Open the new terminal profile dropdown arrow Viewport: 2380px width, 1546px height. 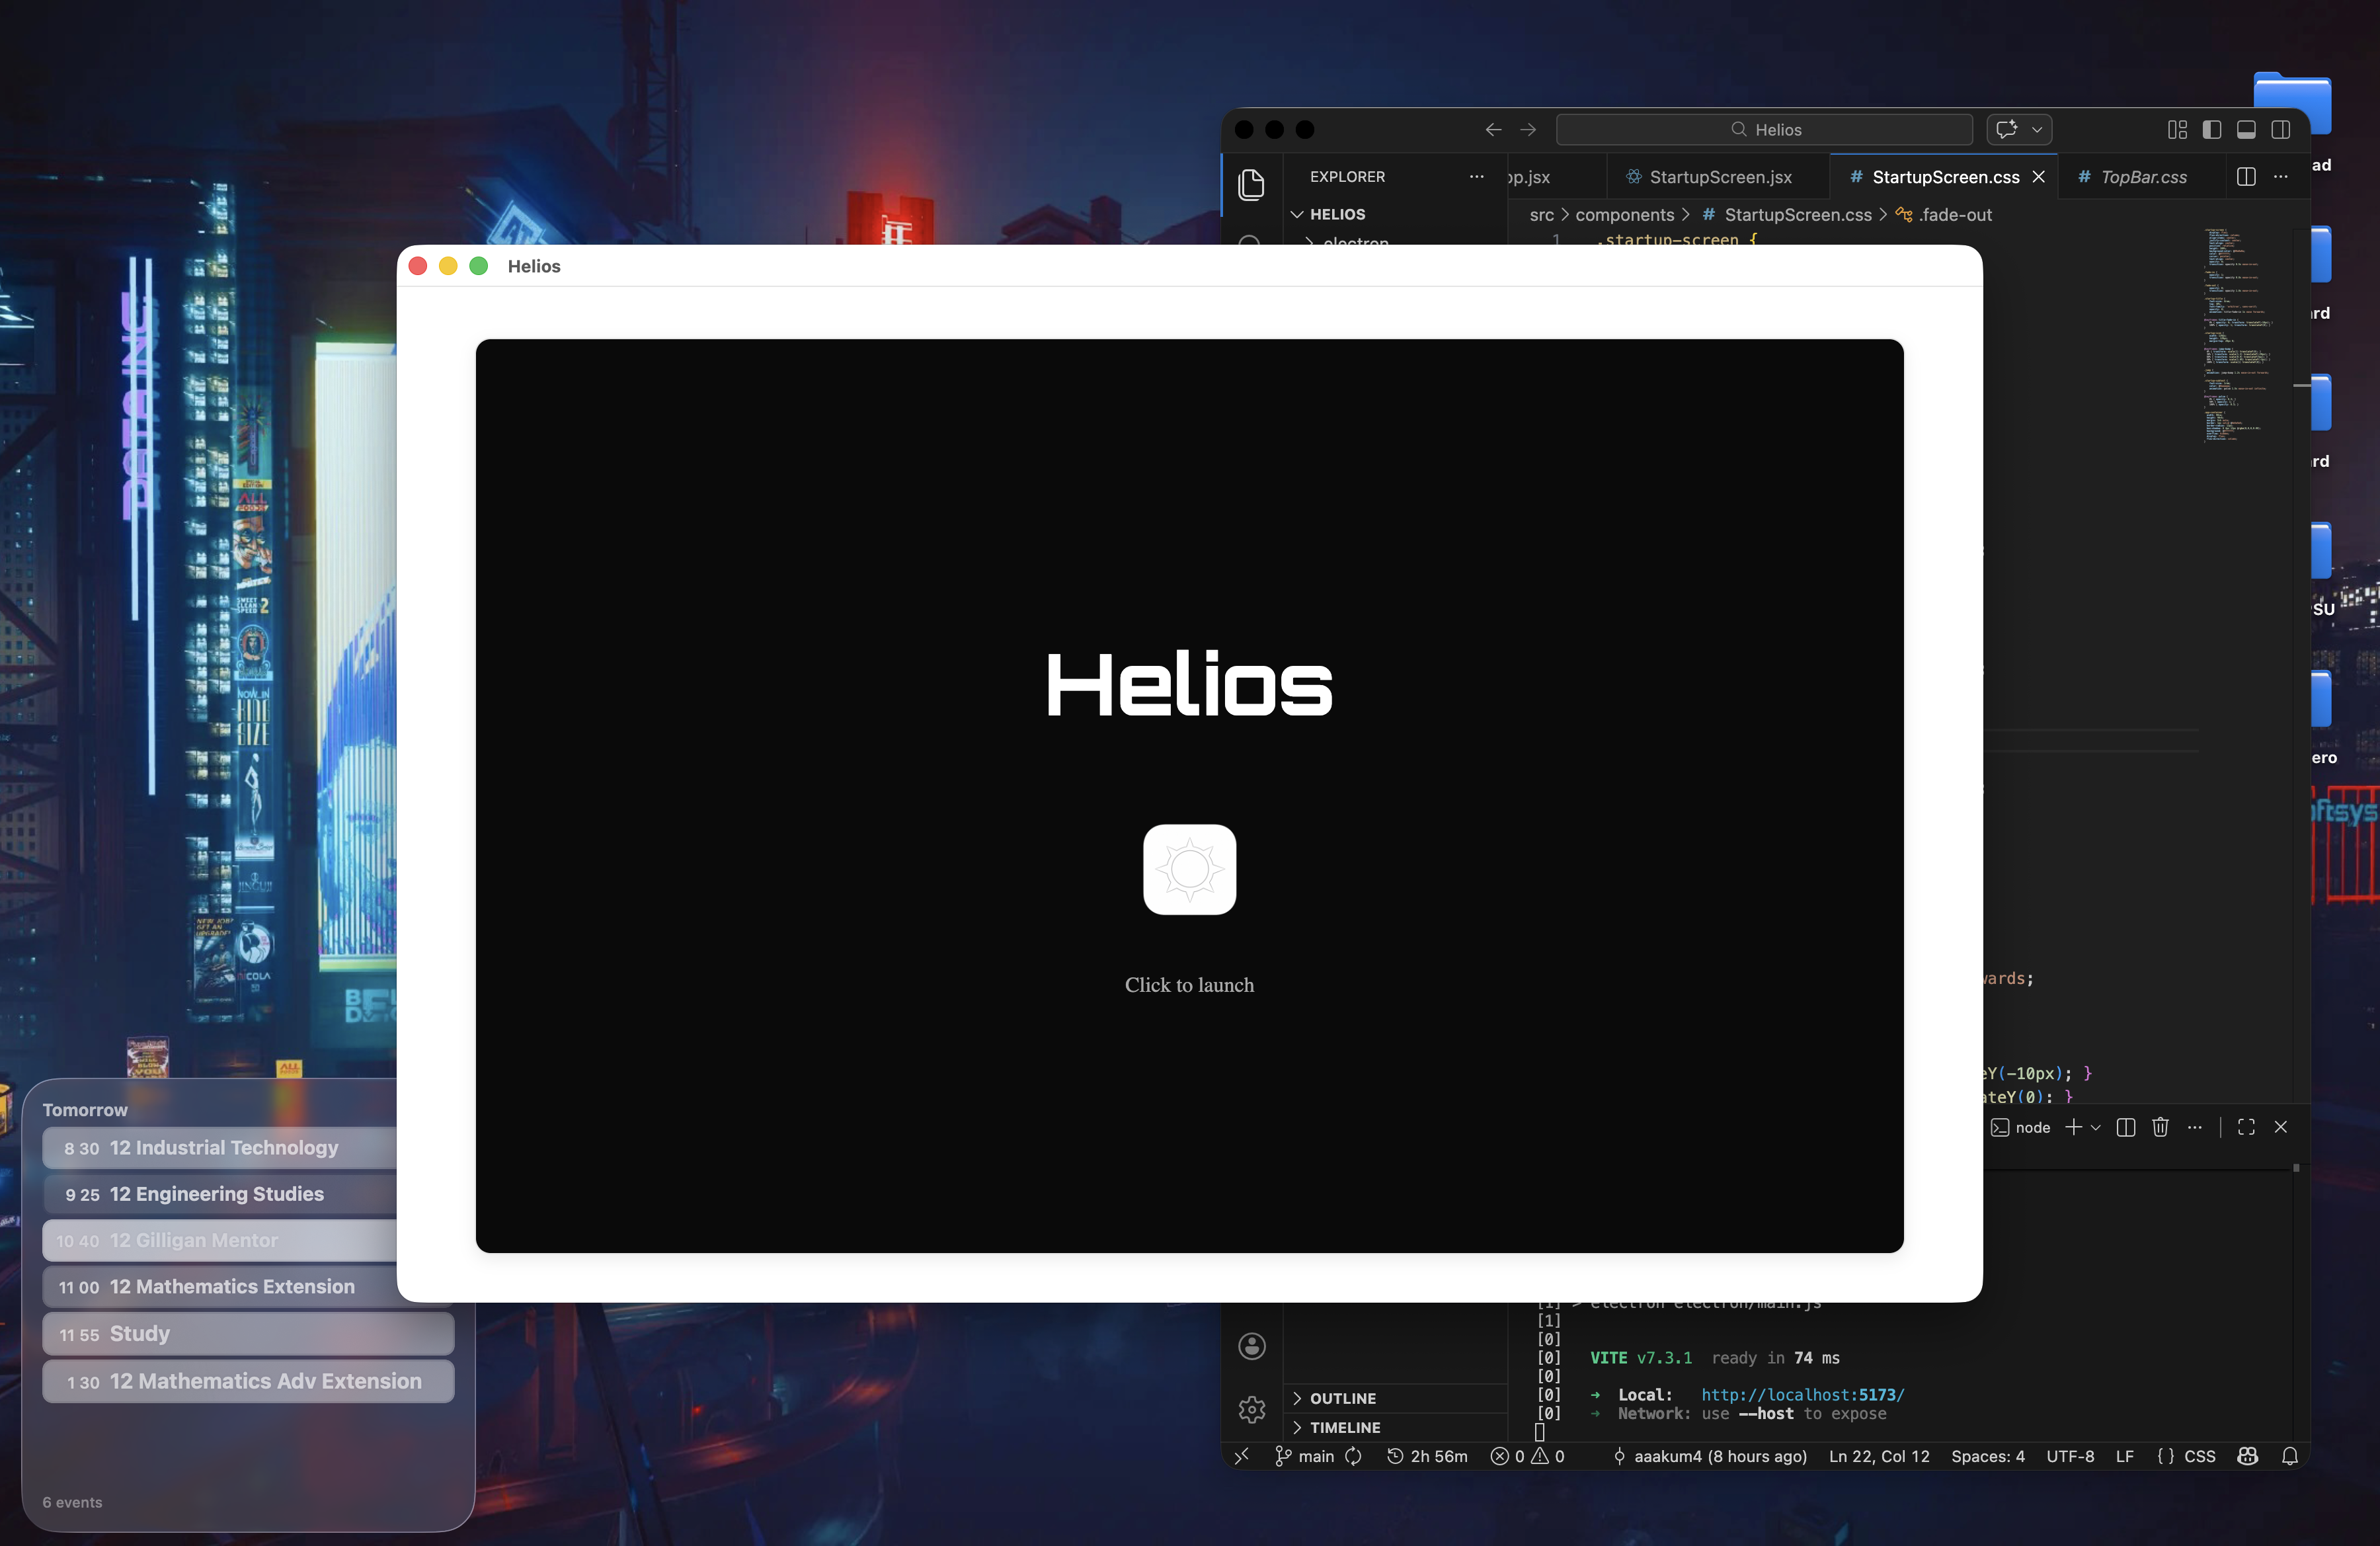click(2096, 1127)
